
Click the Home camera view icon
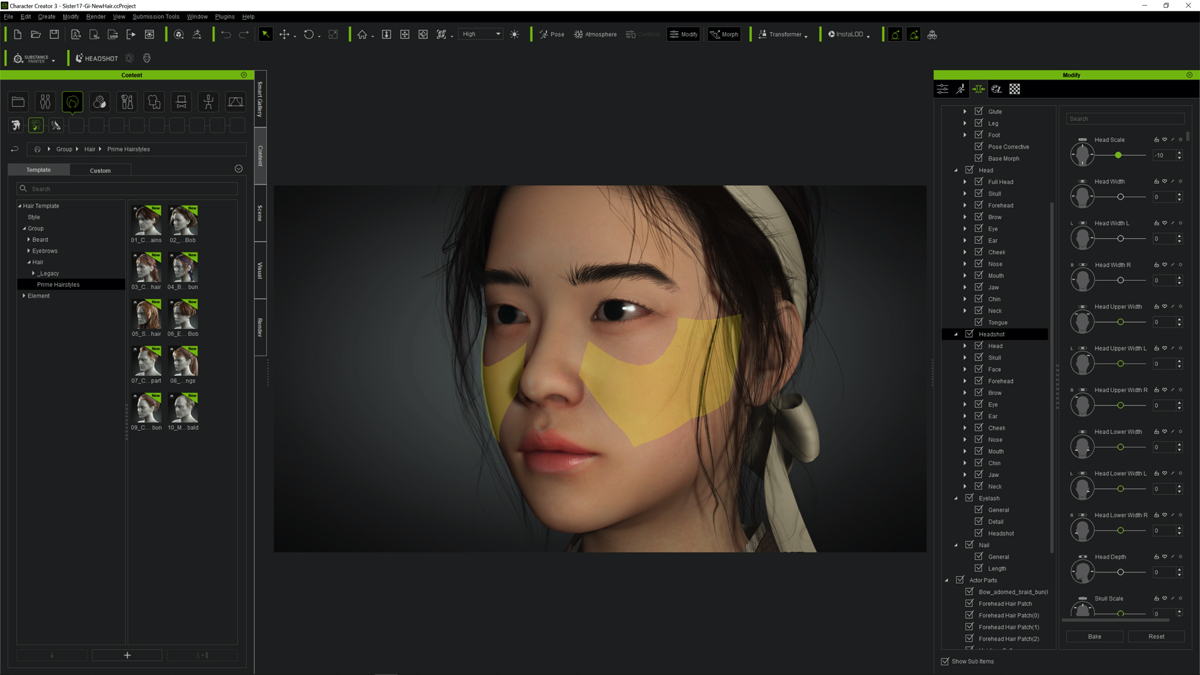click(362, 34)
